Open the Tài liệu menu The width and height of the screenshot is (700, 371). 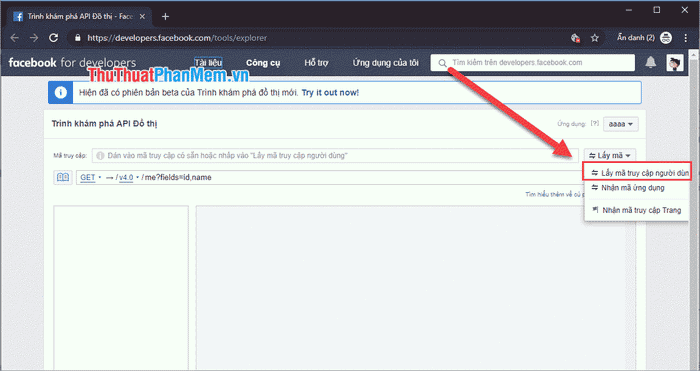click(208, 63)
